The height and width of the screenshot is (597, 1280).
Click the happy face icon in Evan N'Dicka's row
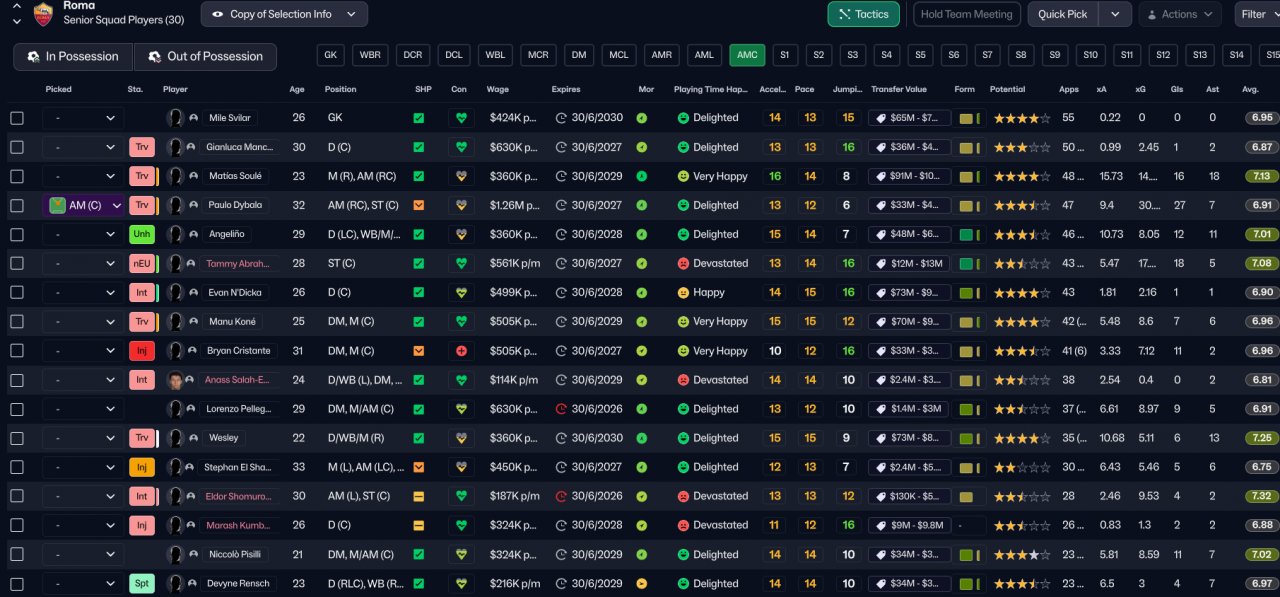tap(683, 292)
